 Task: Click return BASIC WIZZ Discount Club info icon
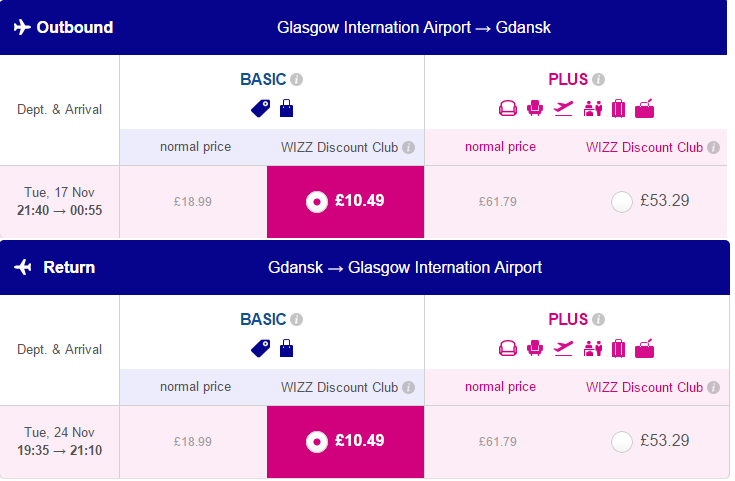point(408,388)
